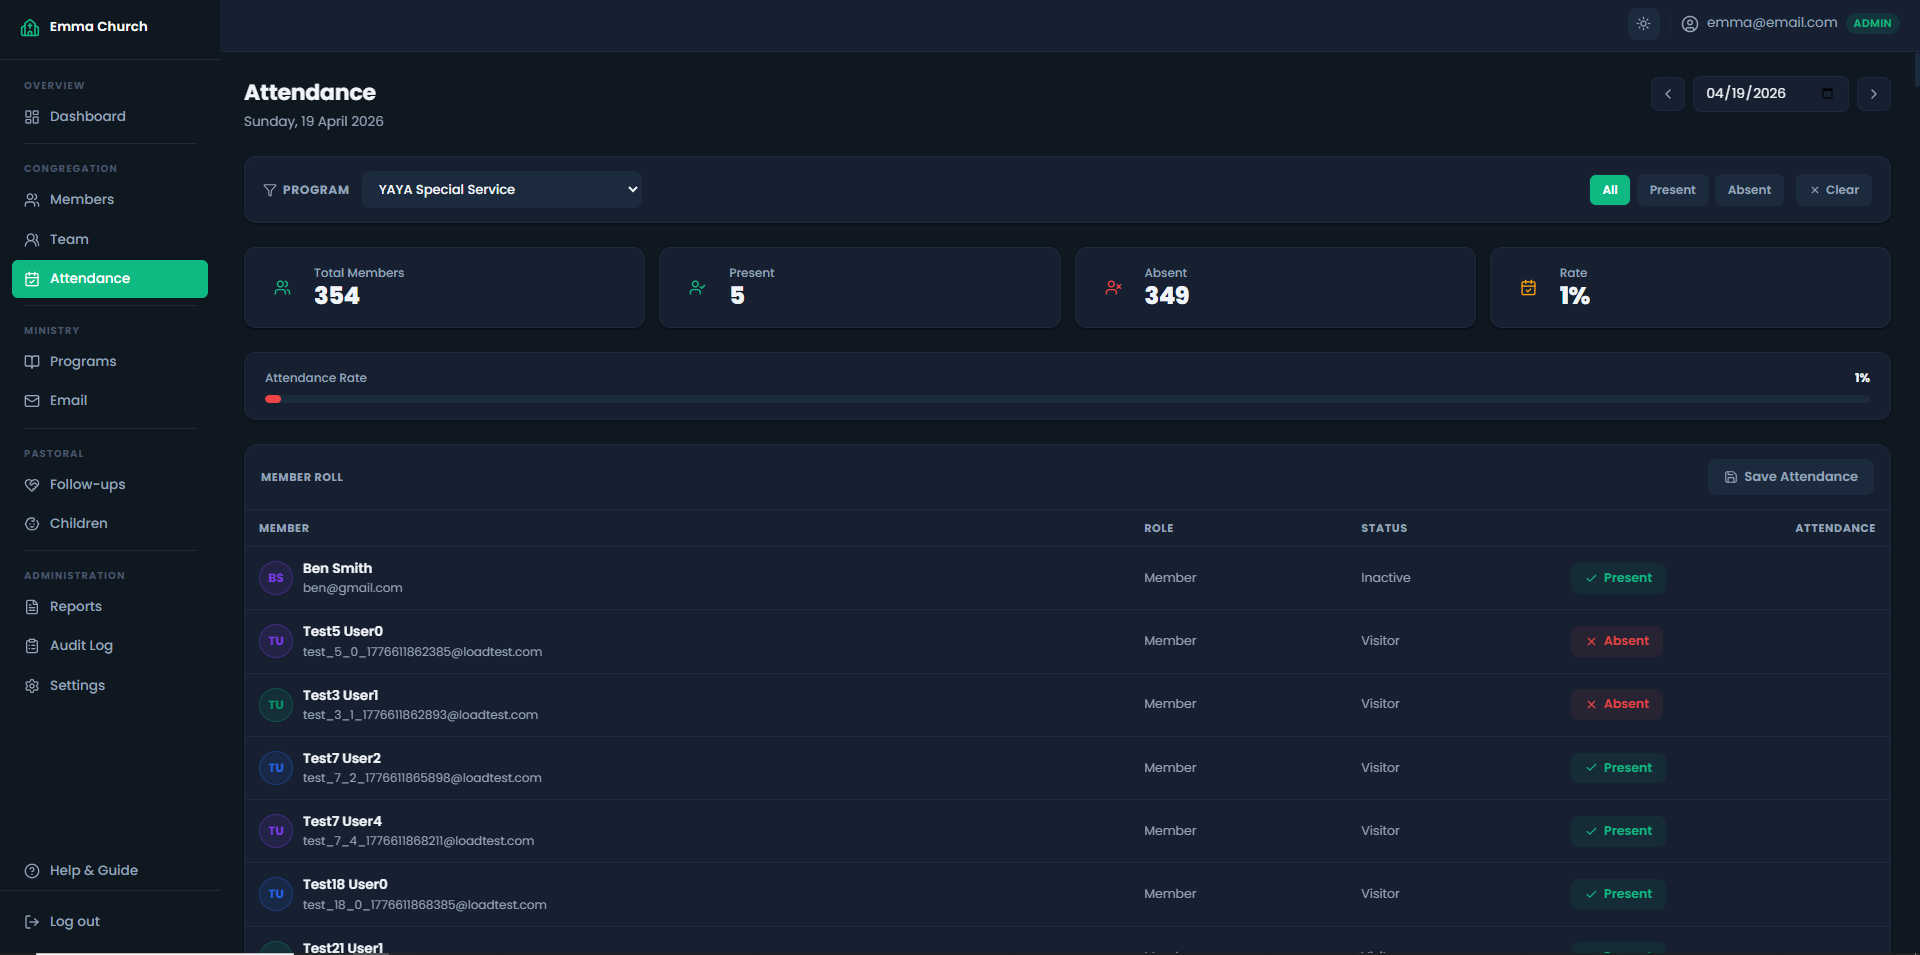Select the All attendance filter
1920x955 pixels.
point(1610,190)
